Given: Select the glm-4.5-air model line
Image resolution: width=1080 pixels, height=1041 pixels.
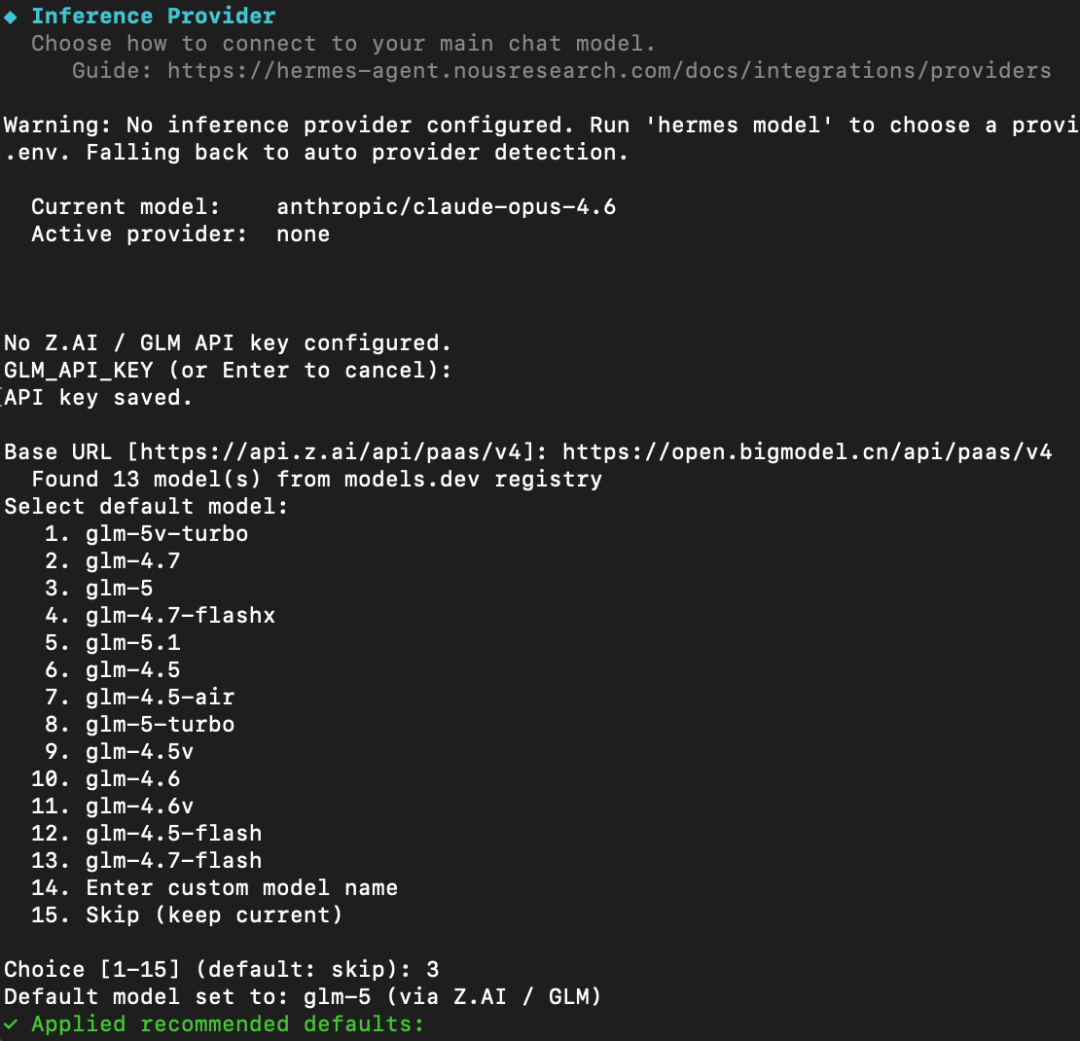Looking at the screenshot, I should (x=160, y=697).
